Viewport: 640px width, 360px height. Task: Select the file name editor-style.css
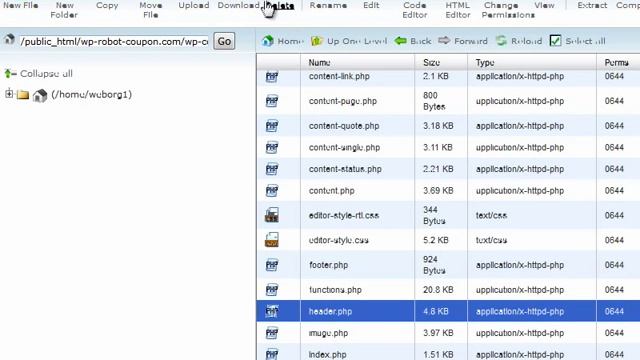[339, 240]
